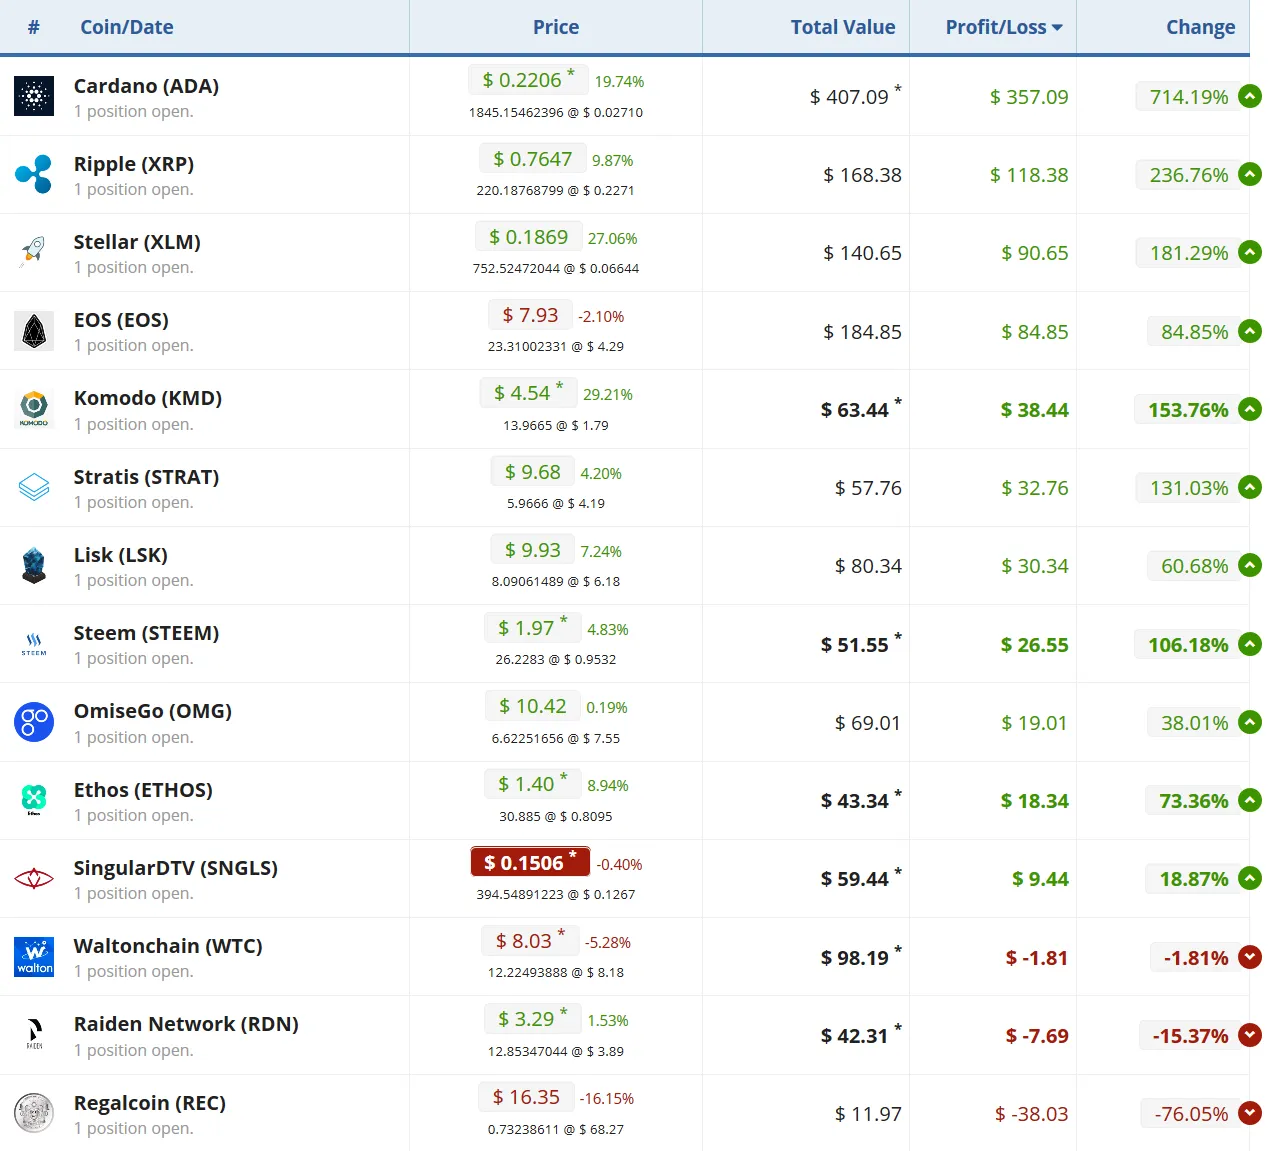Image resolution: width=1270 pixels, height=1151 pixels.
Task: Open the Waltonchain (WTC) coin name link
Action: (x=168, y=946)
